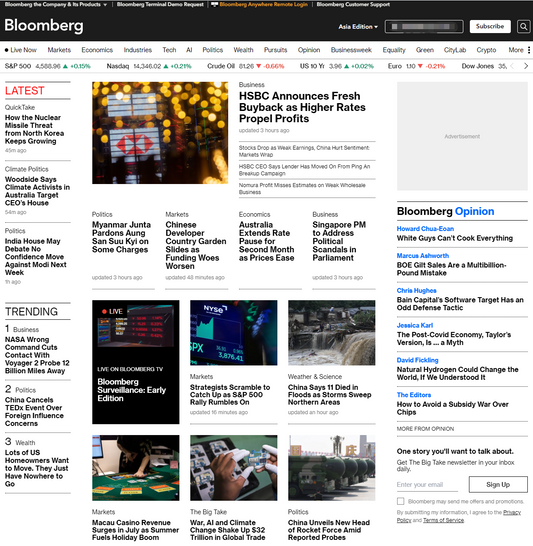Go to the CityLab section

point(455,50)
